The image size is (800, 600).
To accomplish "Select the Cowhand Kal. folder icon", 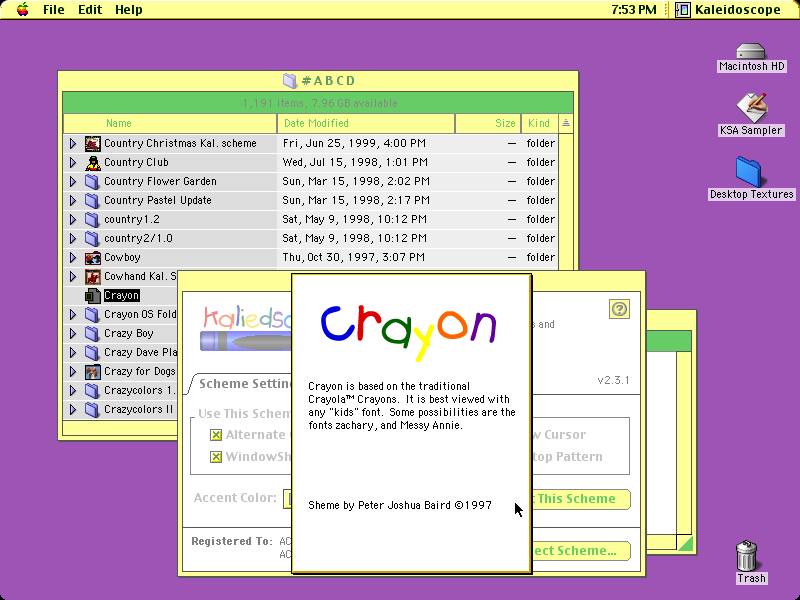I will click(92, 276).
